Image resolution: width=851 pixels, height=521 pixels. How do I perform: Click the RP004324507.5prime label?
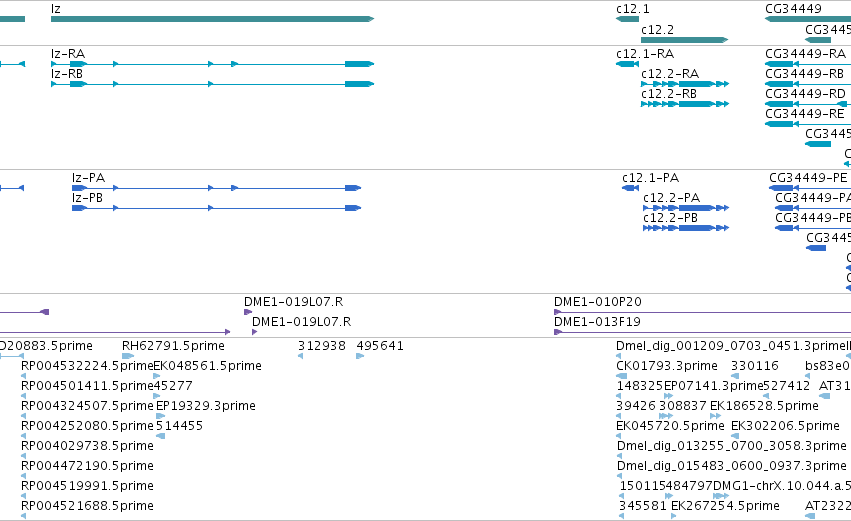(x=87, y=406)
